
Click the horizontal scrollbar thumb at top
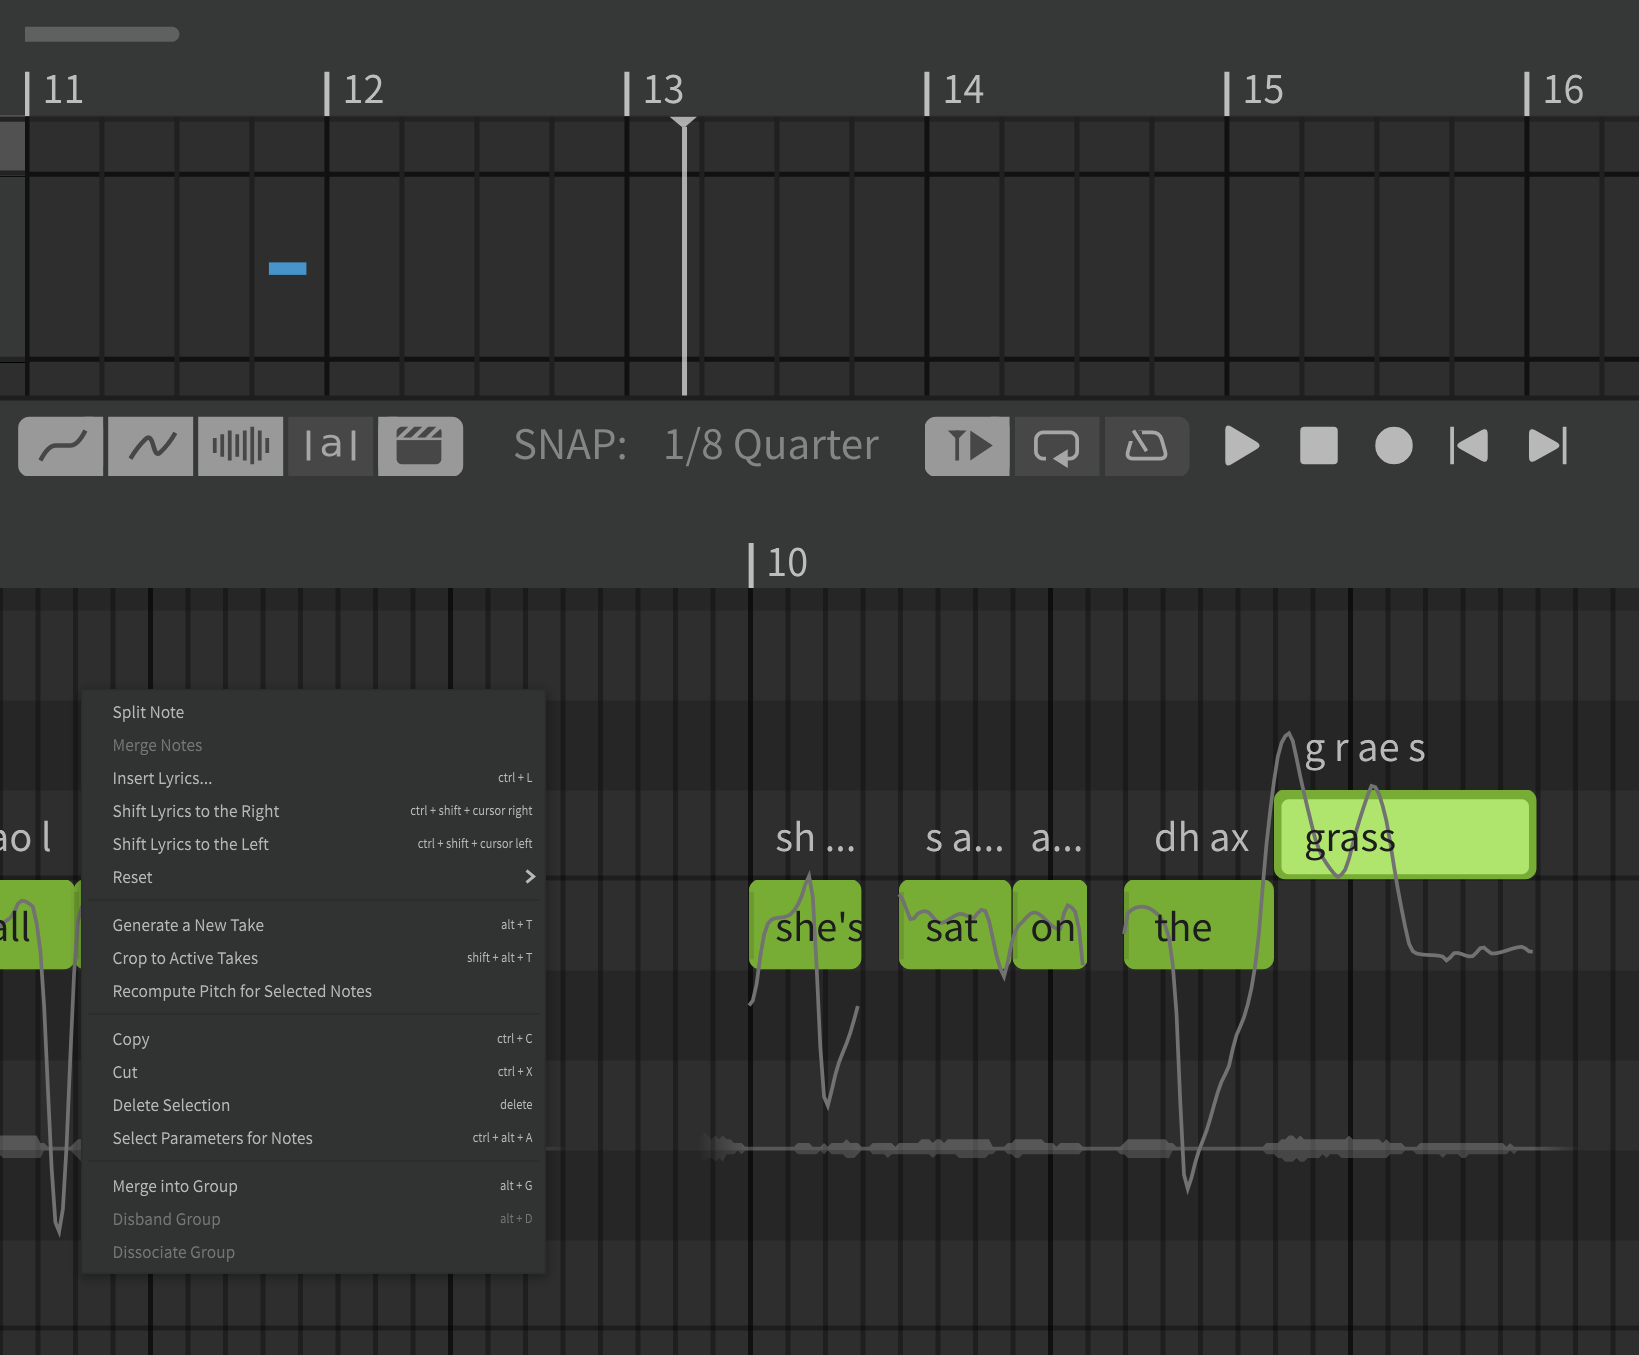[102, 34]
